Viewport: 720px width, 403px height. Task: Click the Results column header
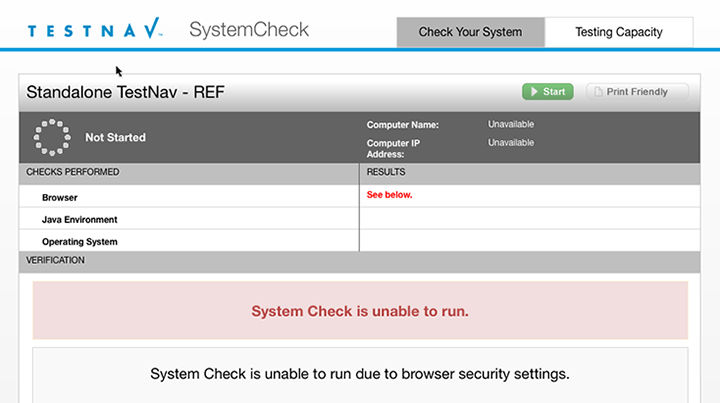point(386,173)
